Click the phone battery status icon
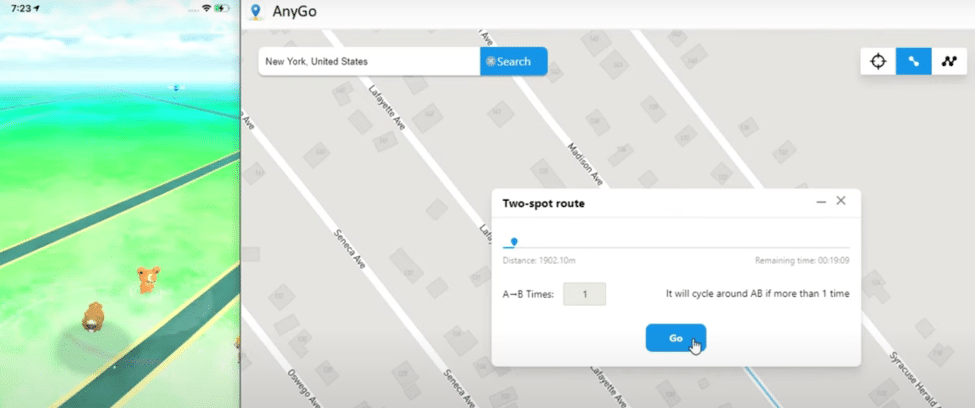Viewport: 977px width, 408px height. (x=222, y=8)
